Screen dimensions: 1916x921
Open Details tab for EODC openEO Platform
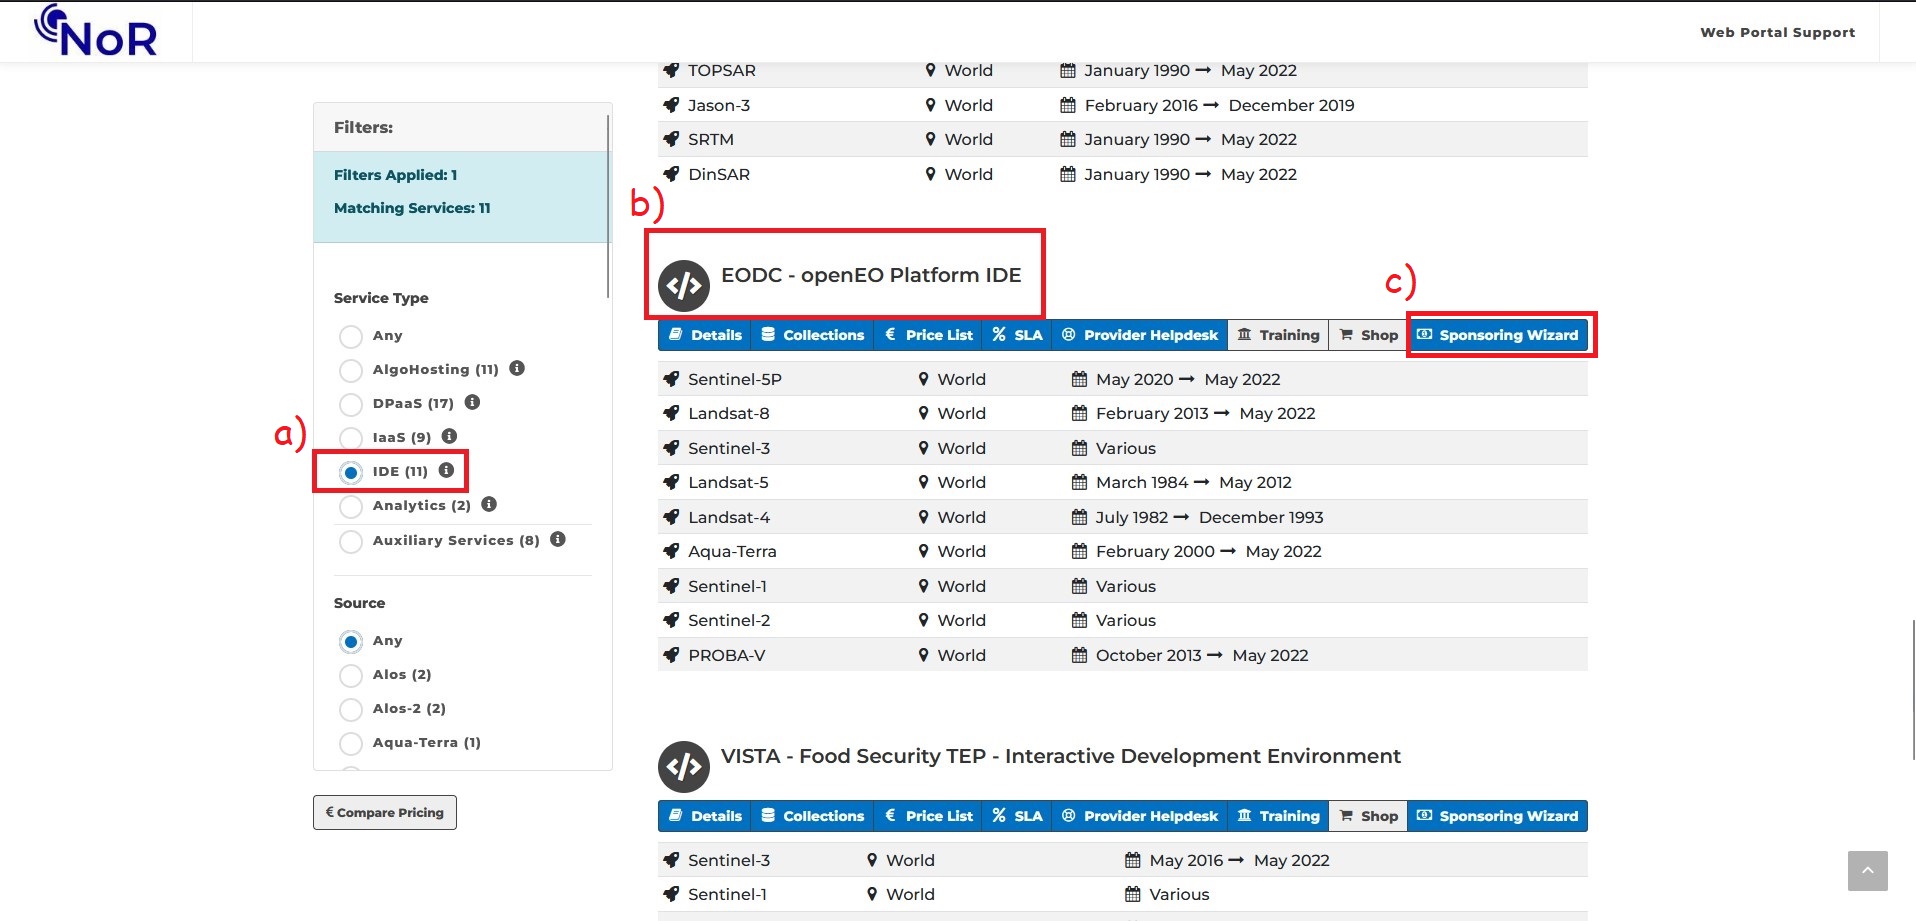(706, 335)
